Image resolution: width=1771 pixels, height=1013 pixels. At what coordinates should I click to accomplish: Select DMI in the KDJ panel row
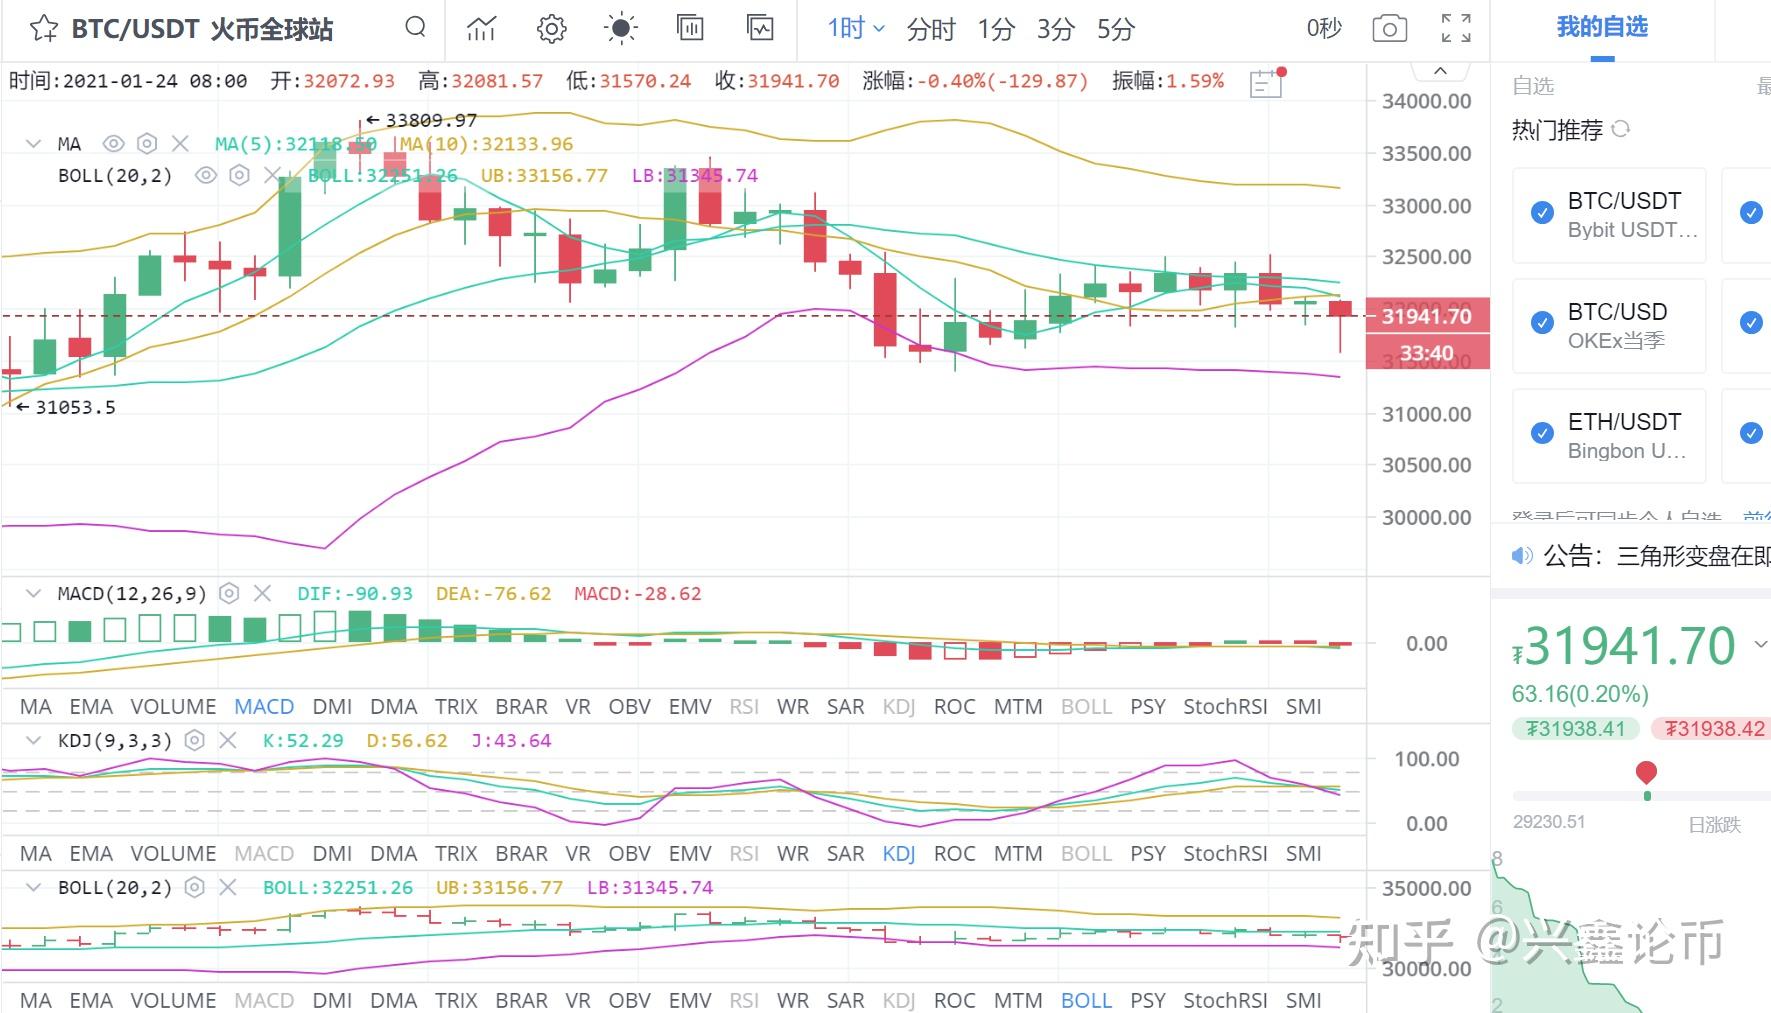(x=332, y=854)
